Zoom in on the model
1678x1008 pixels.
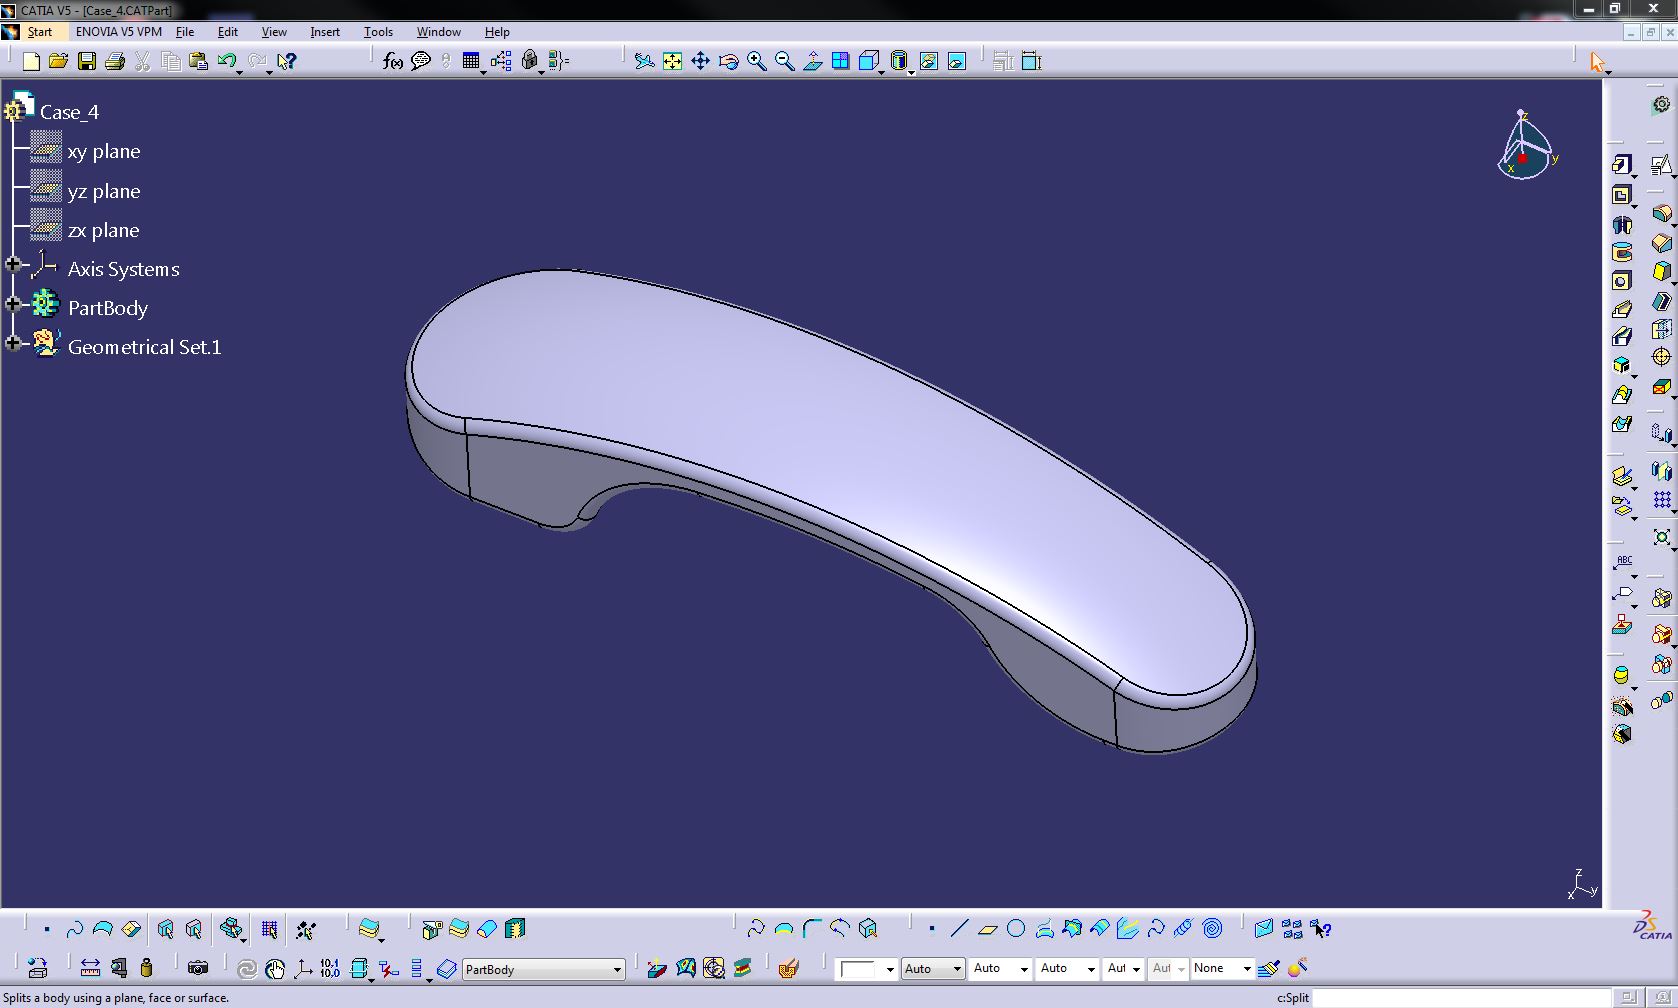(757, 62)
